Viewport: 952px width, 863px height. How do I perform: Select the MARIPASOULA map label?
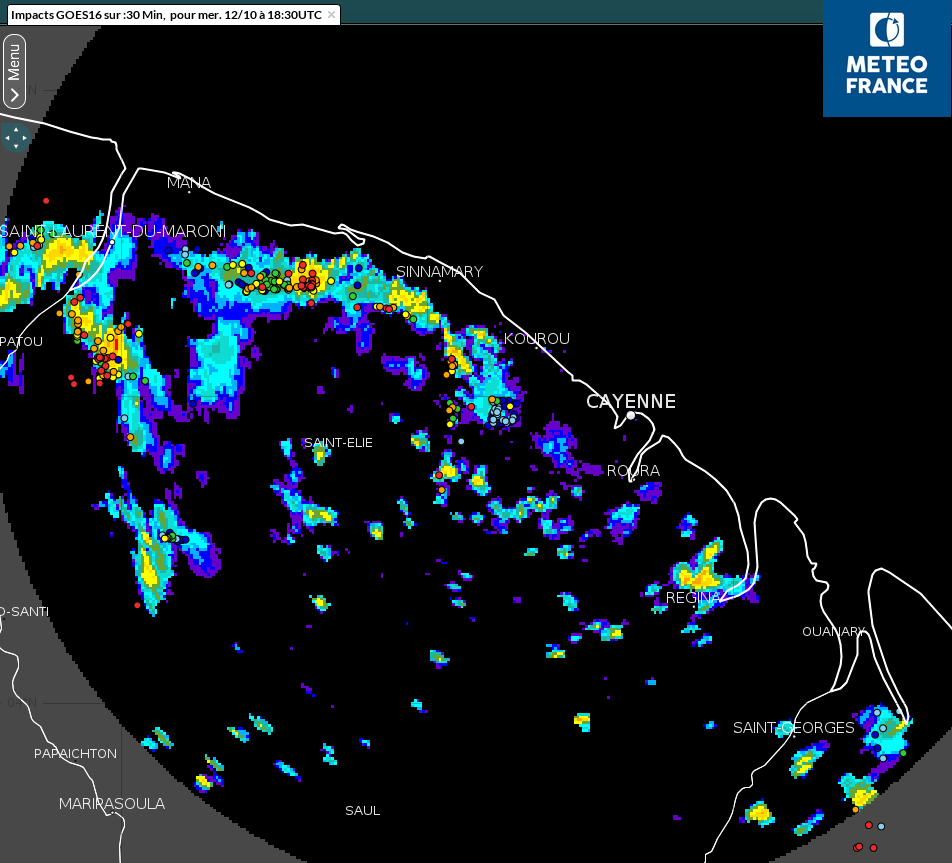112,803
